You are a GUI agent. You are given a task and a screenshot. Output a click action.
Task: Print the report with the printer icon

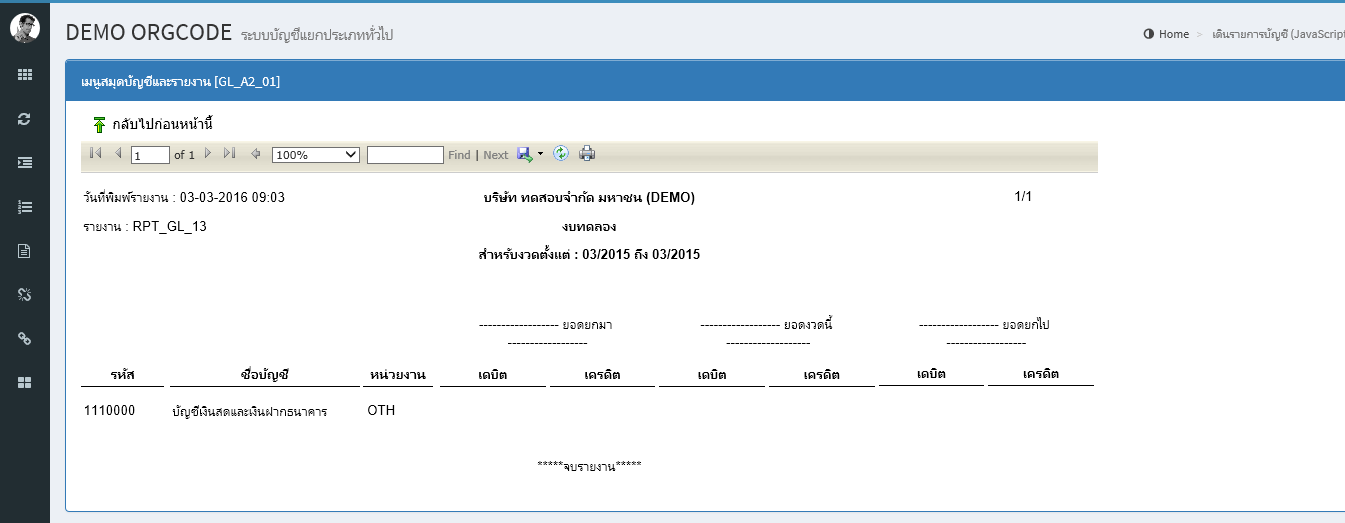click(587, 154)
